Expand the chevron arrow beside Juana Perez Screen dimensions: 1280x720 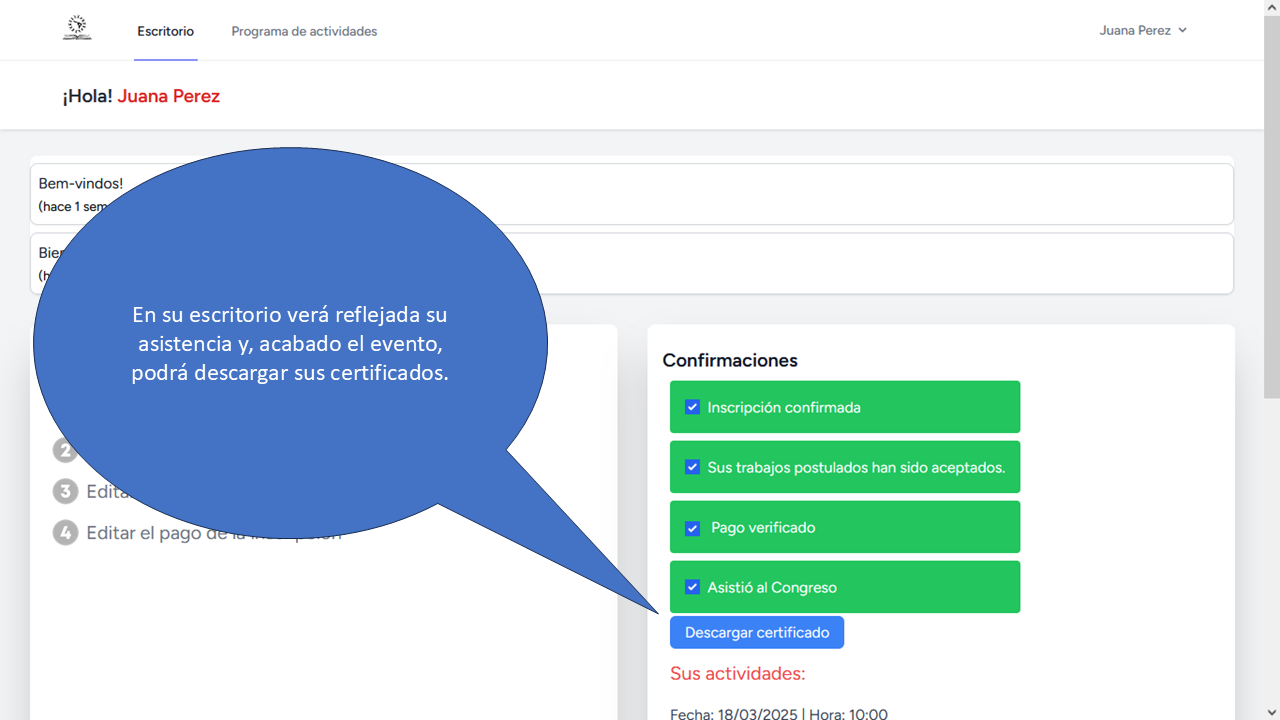[1182, 31]
